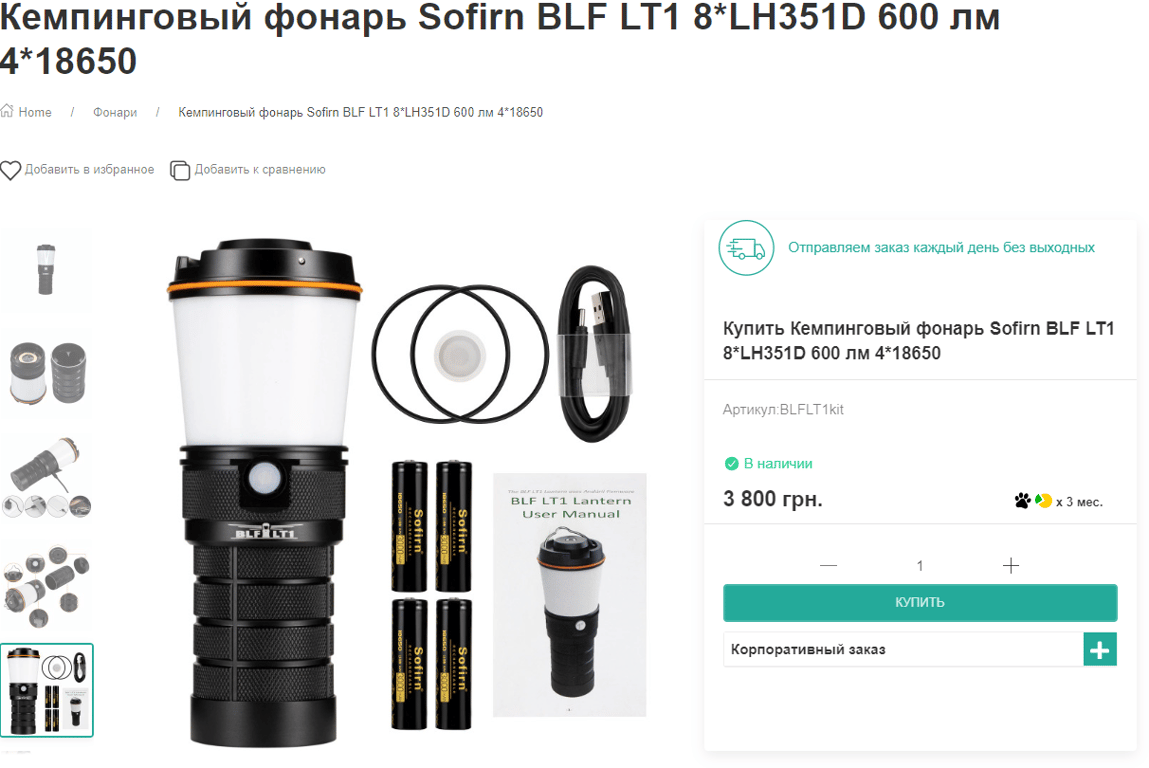Decrease quantity with minus button
This screenshot has width=1149, height=768.
[829, 566]
